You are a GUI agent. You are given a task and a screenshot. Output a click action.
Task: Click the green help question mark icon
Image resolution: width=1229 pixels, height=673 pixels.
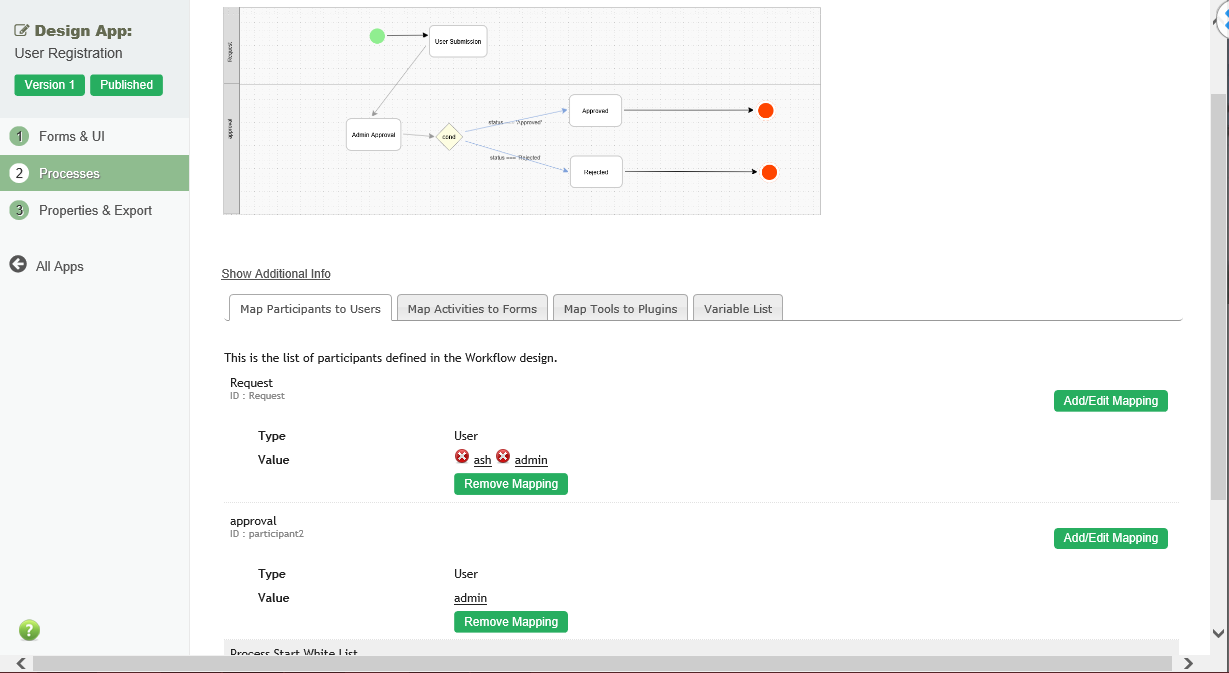tap(29, 630)
